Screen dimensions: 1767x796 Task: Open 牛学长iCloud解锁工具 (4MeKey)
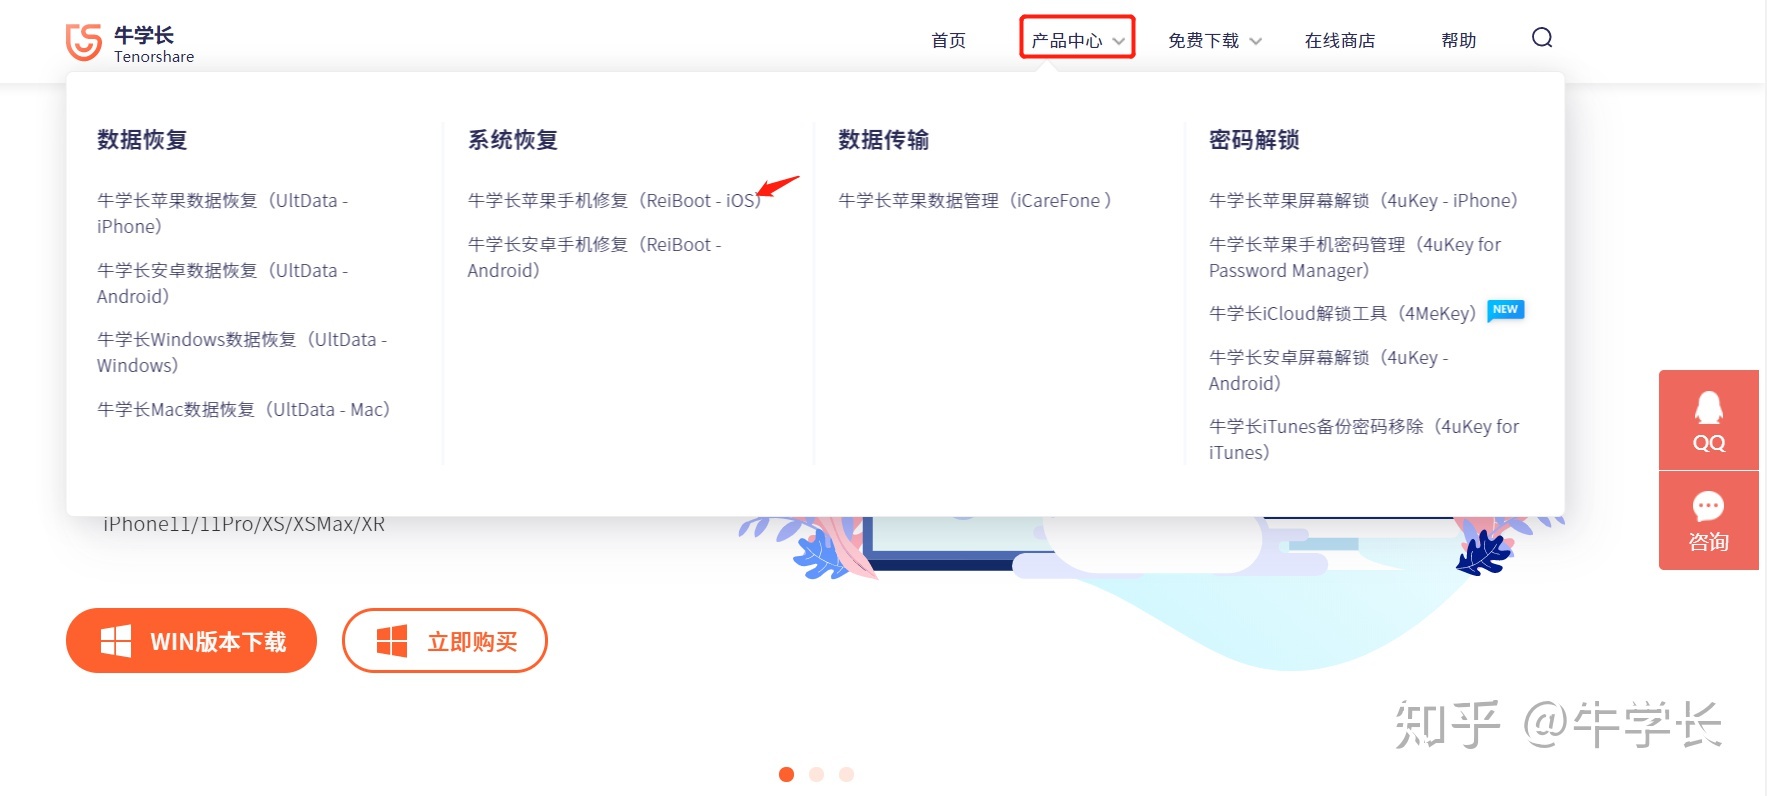[x=1343, y=313]
